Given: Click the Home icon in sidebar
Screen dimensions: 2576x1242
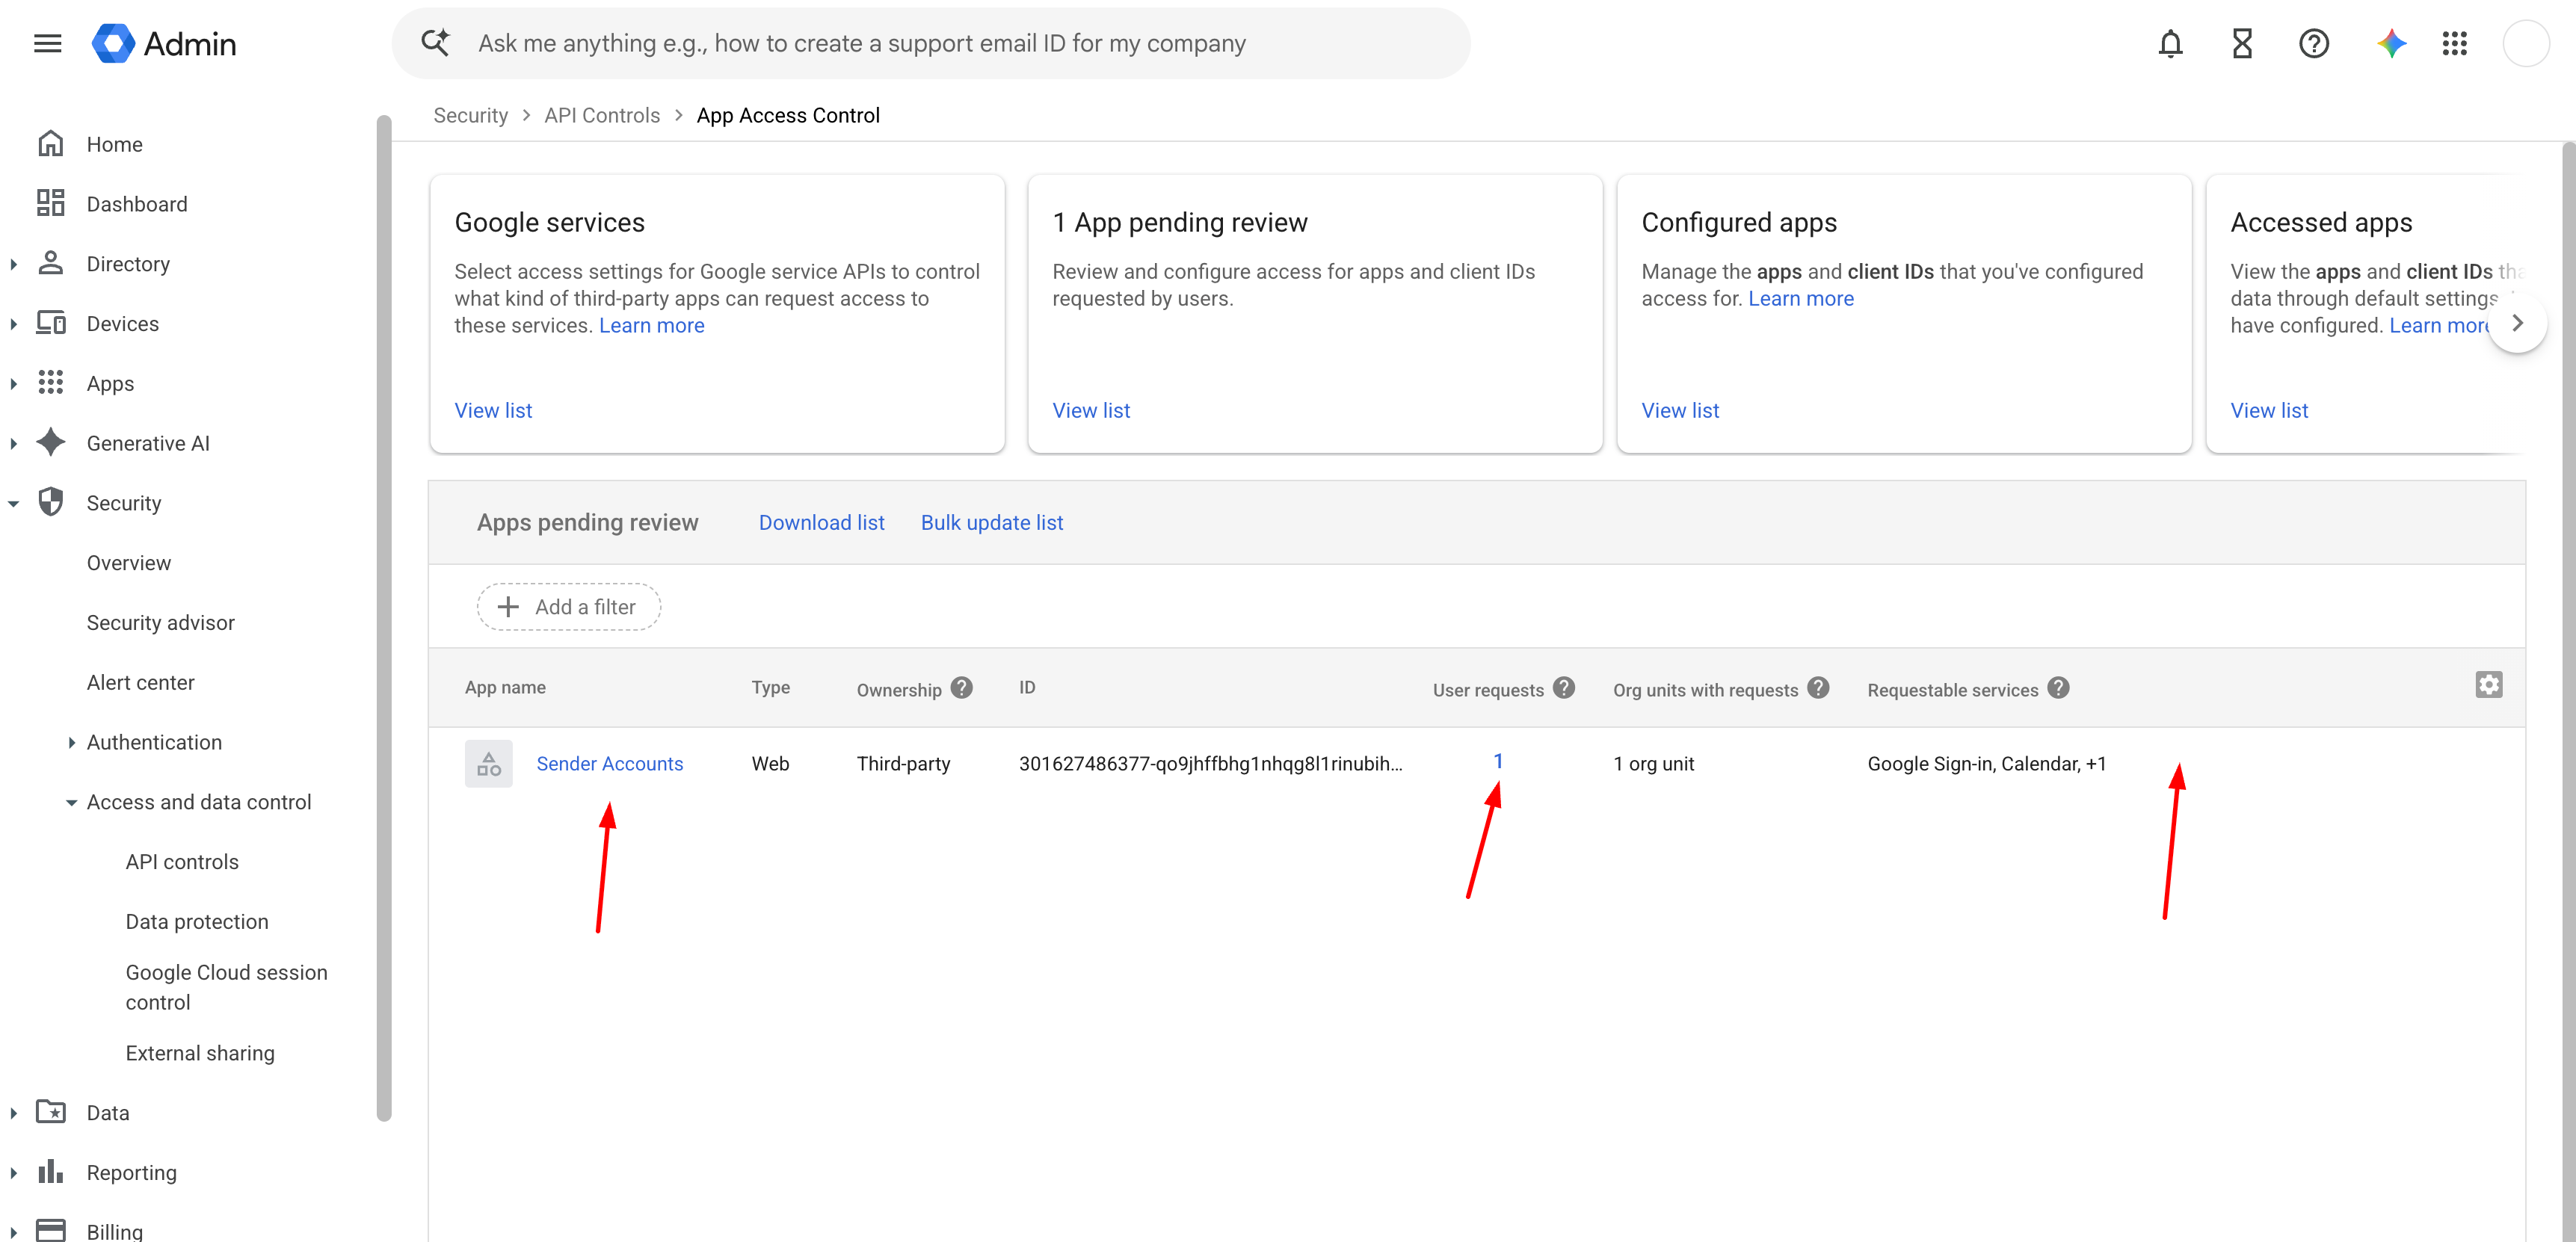Looking at the screenshot, I should [51, 144].
